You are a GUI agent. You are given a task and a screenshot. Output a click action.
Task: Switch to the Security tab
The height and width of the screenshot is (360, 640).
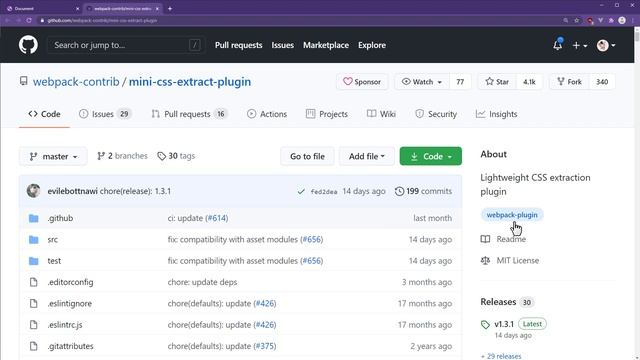[436, 114]
